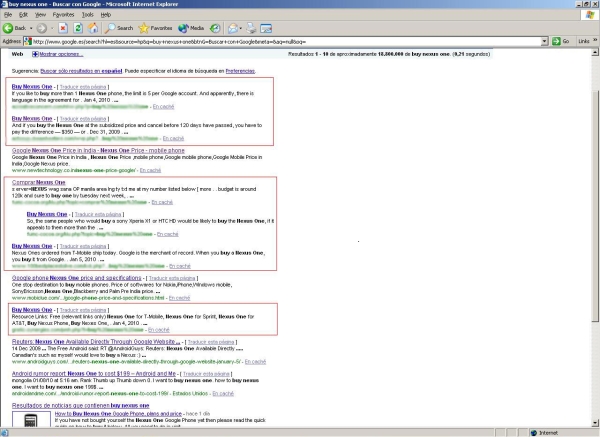
Task: Click the Edit page toolbar icon
Action: click(x=266, y=28)
